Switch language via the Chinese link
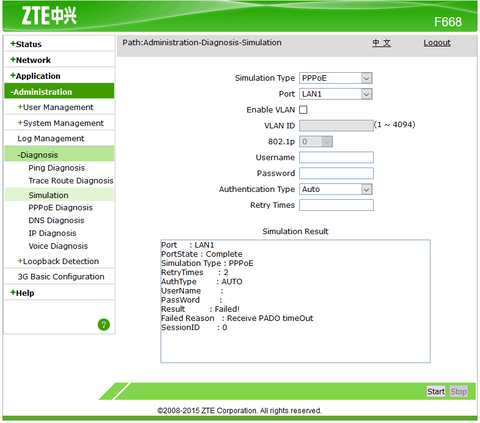 point(381,43)
